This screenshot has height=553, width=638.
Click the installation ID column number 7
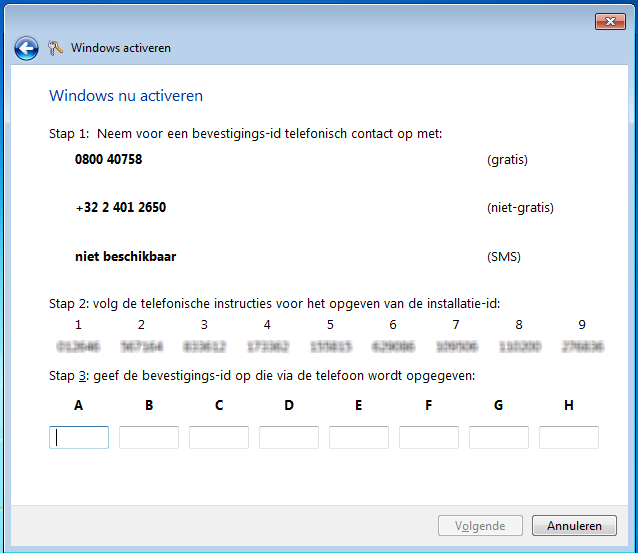[x=456, y=325]
